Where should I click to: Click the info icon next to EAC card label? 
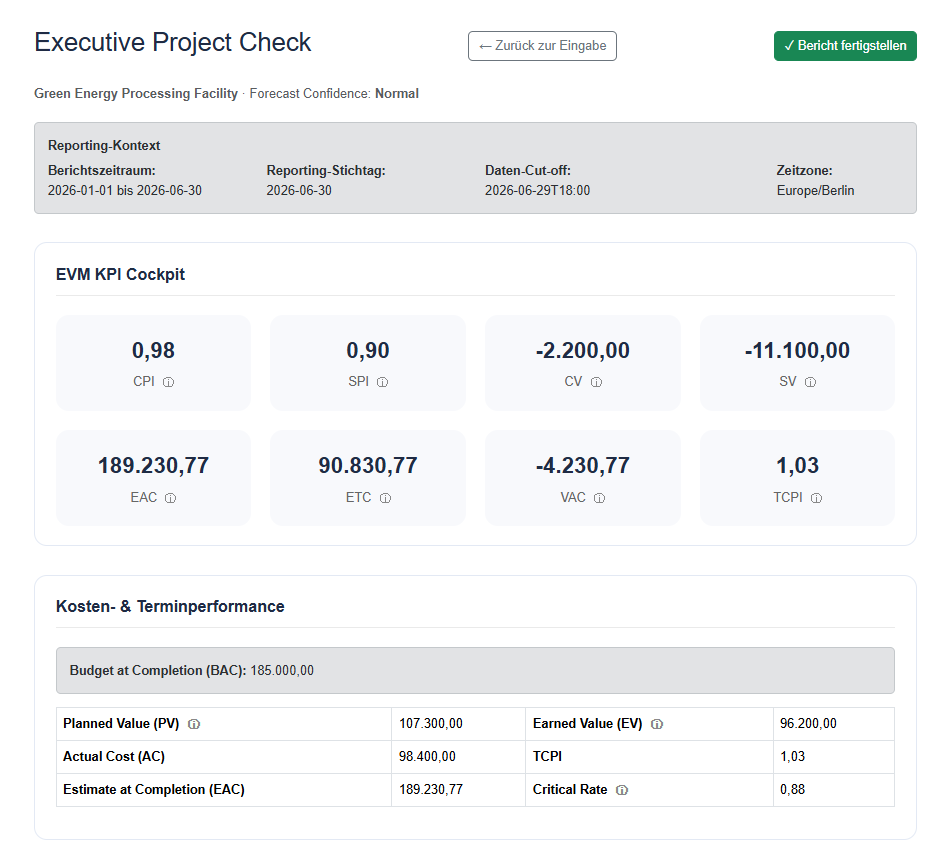pos(170,498)
